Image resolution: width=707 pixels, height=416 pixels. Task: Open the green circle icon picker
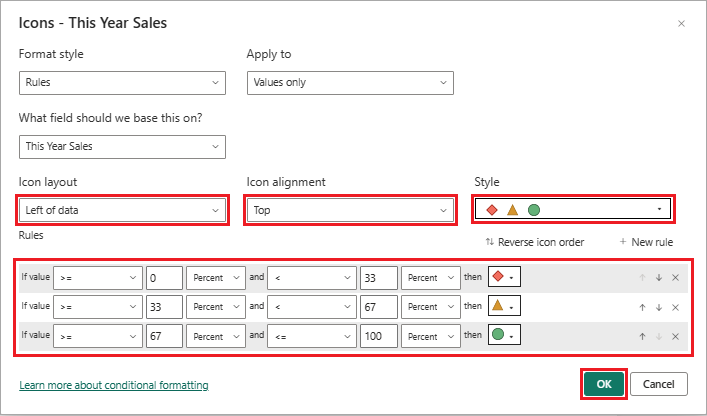[x=504, y=334]
